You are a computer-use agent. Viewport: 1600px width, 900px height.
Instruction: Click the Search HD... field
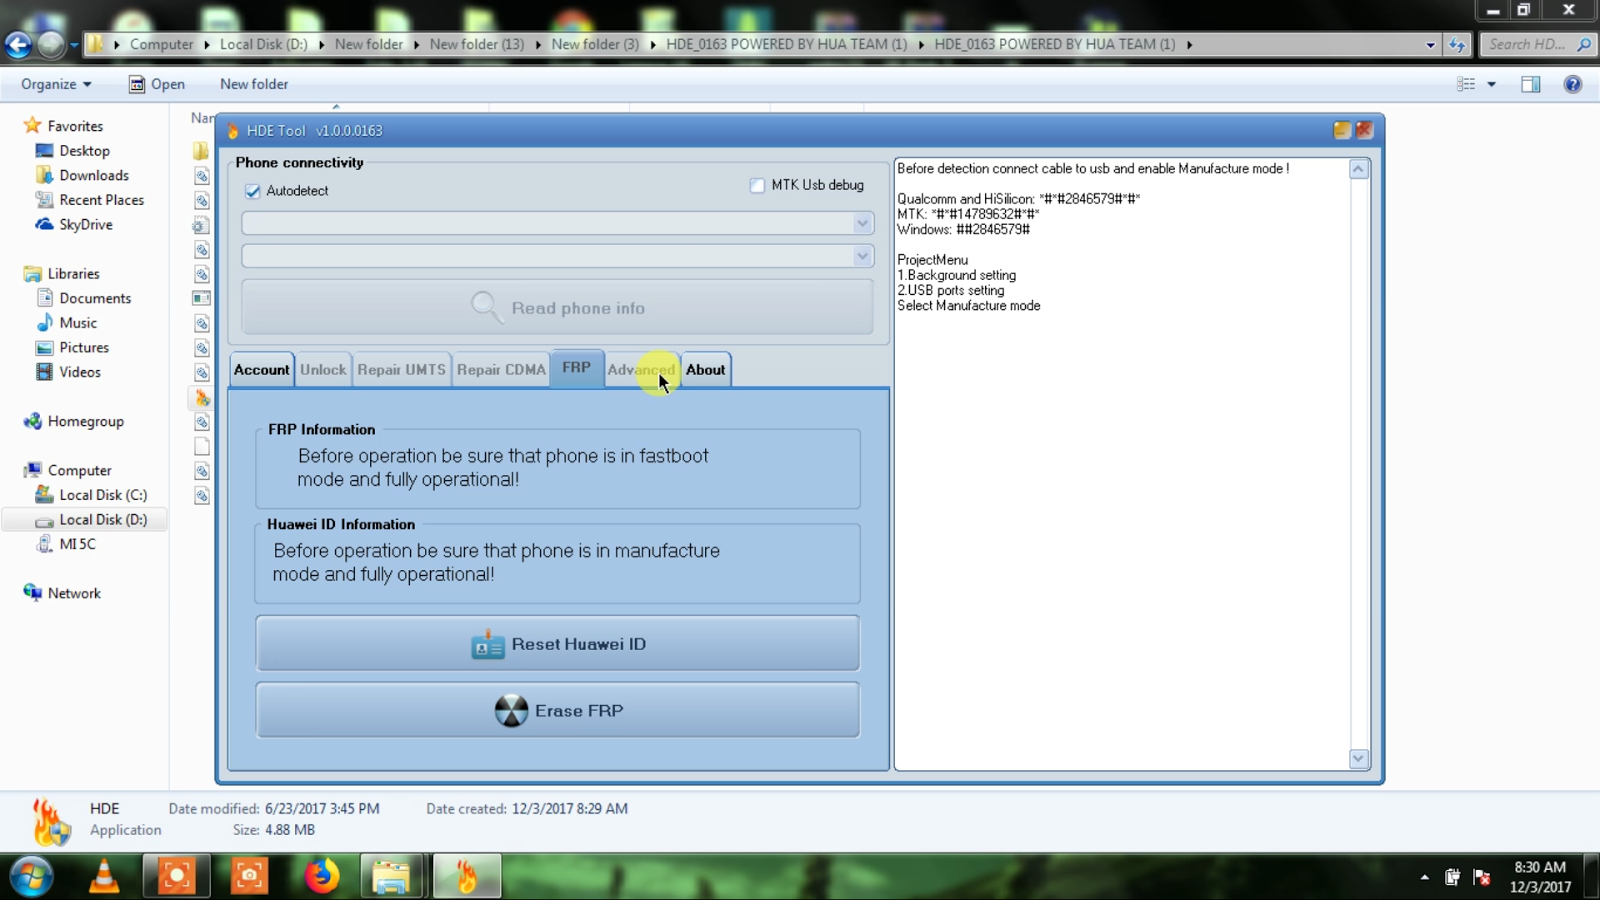(x=1536, y=44)
